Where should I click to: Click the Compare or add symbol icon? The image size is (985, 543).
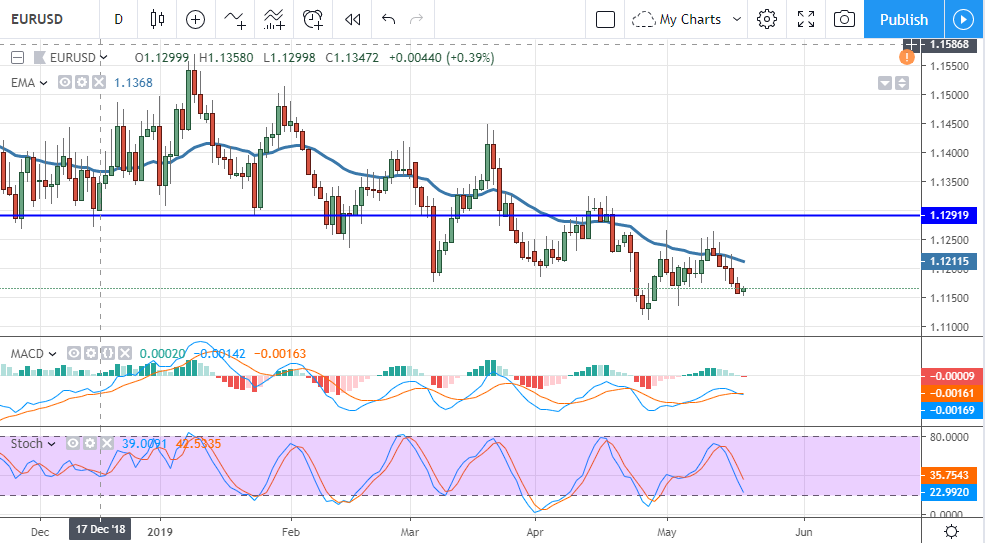pyautogui.click(x=195, y=19)
